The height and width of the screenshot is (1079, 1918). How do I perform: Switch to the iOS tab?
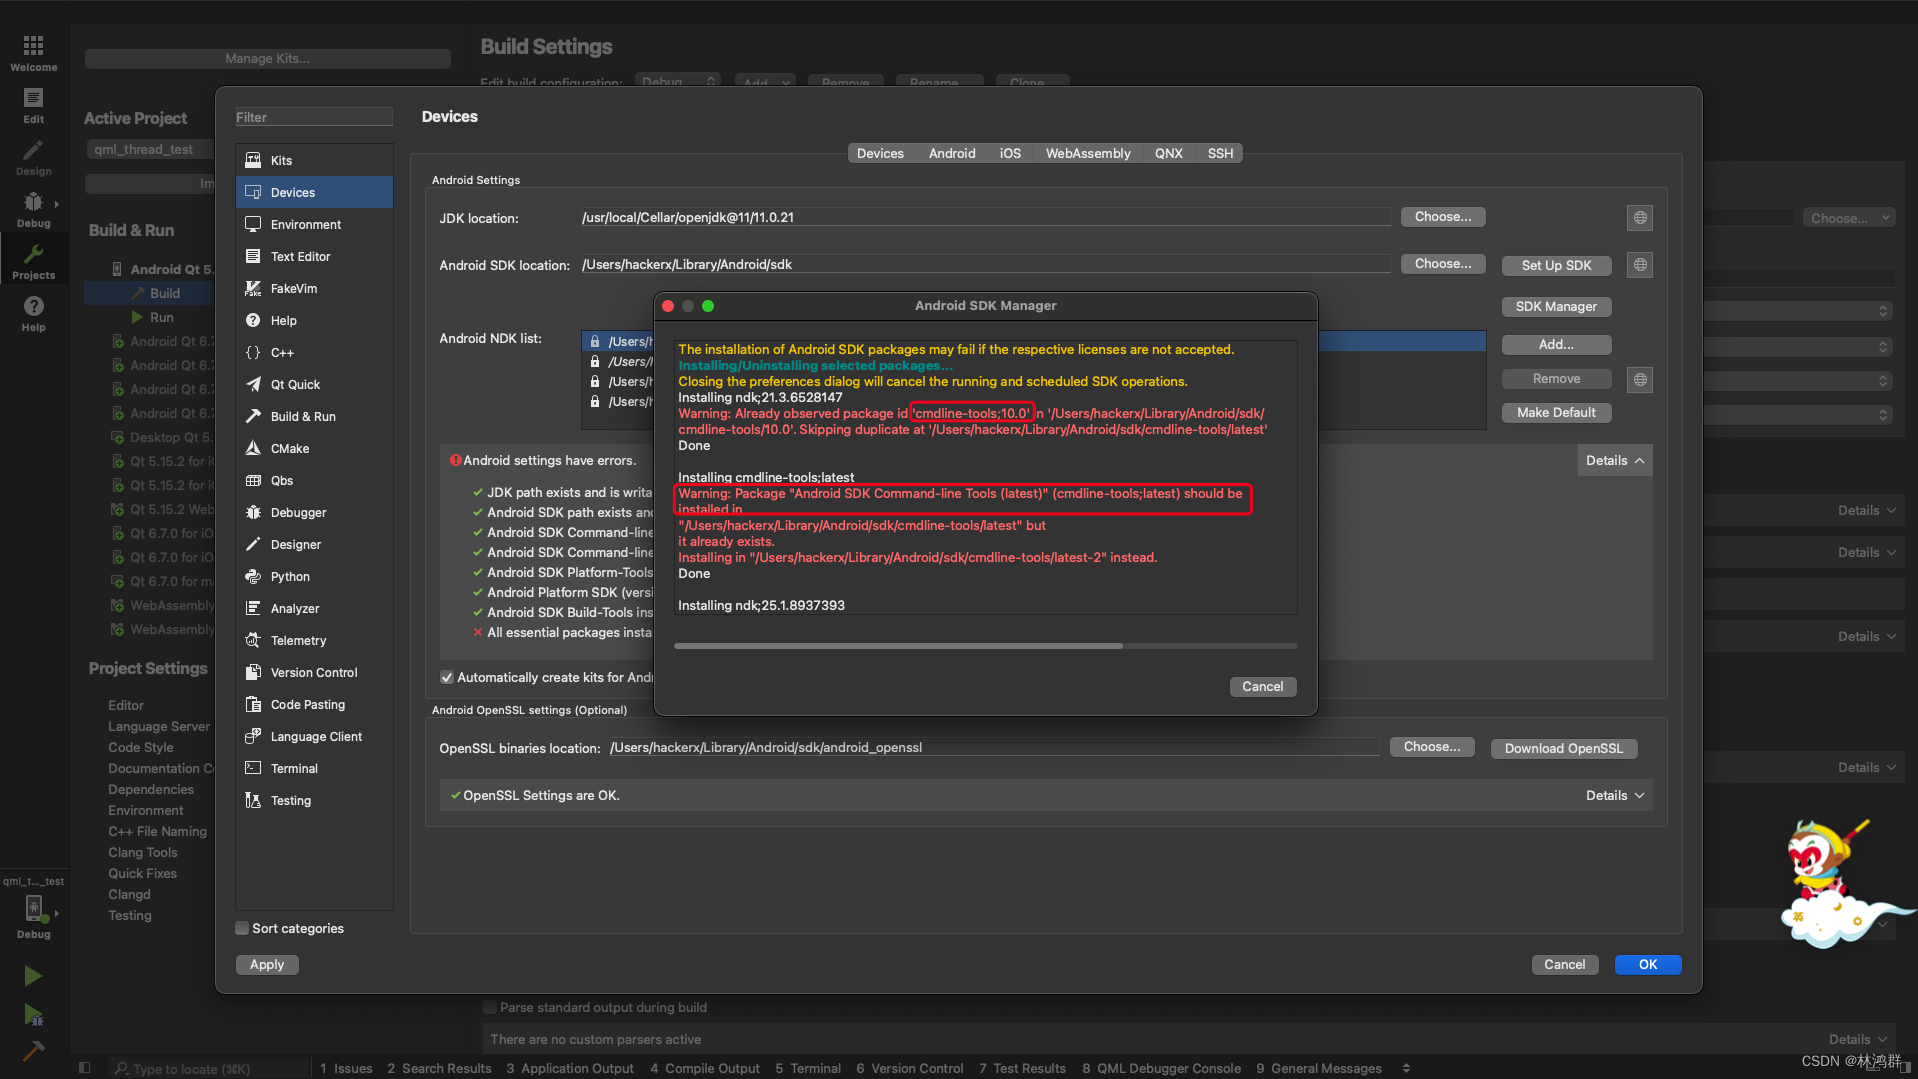[x=1010, y=153]
